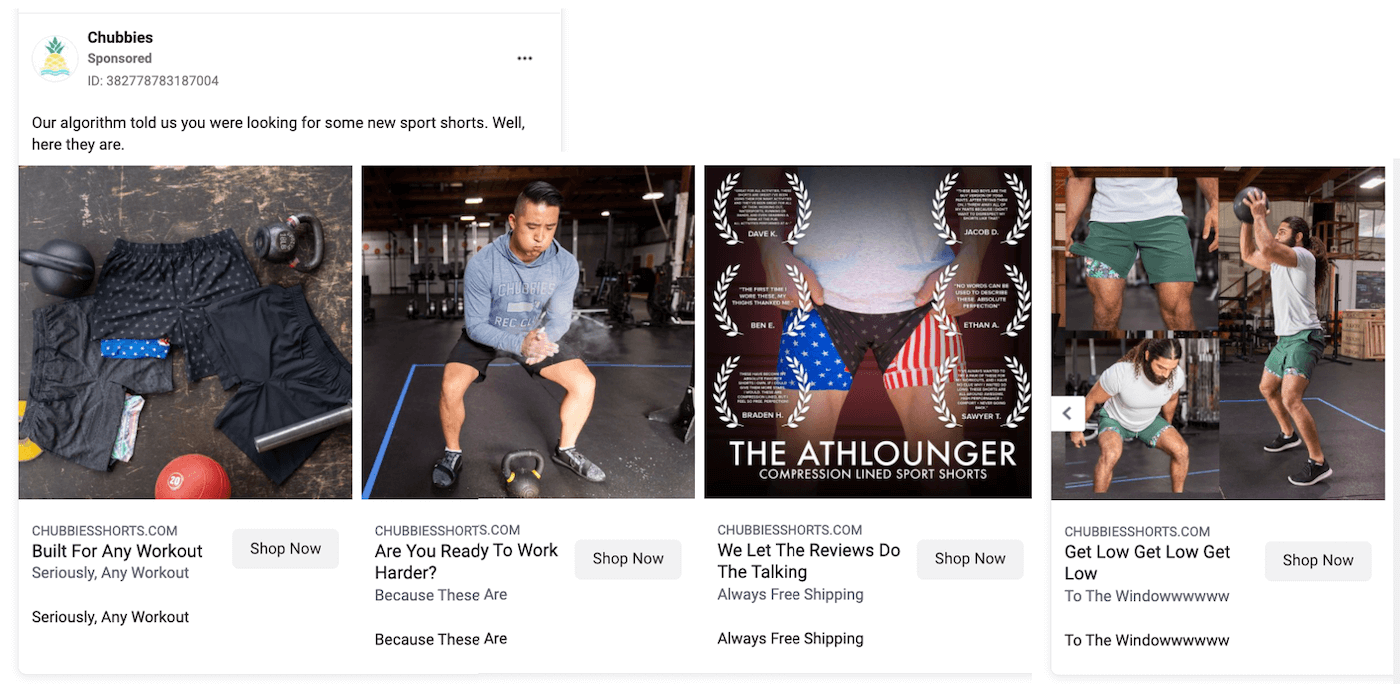Click Are You Ready To Work Harder headline

click(x=466, y=561)
